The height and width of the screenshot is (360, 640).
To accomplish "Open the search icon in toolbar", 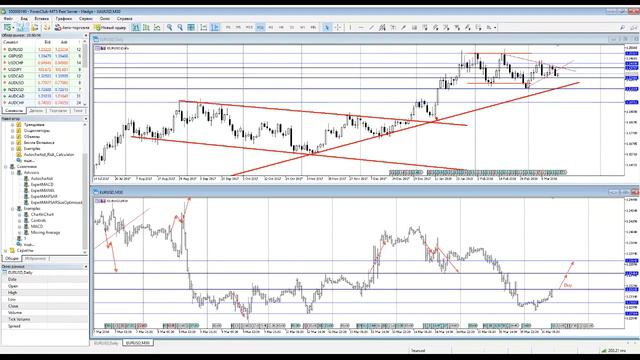I will [622, 27].
